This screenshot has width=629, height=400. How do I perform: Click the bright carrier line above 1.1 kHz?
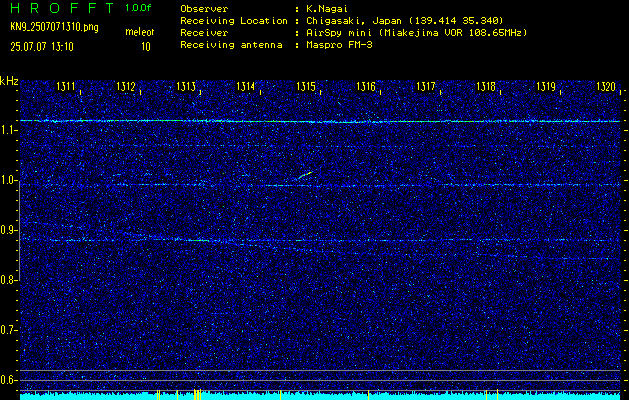320,121
